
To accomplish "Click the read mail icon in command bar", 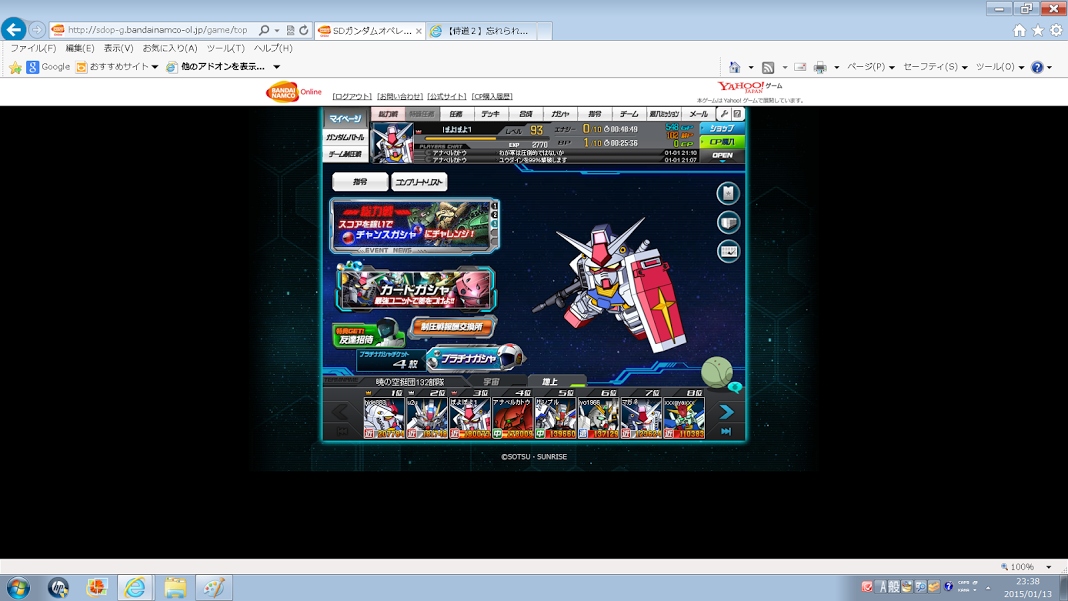I will click(x=800, y=67).
